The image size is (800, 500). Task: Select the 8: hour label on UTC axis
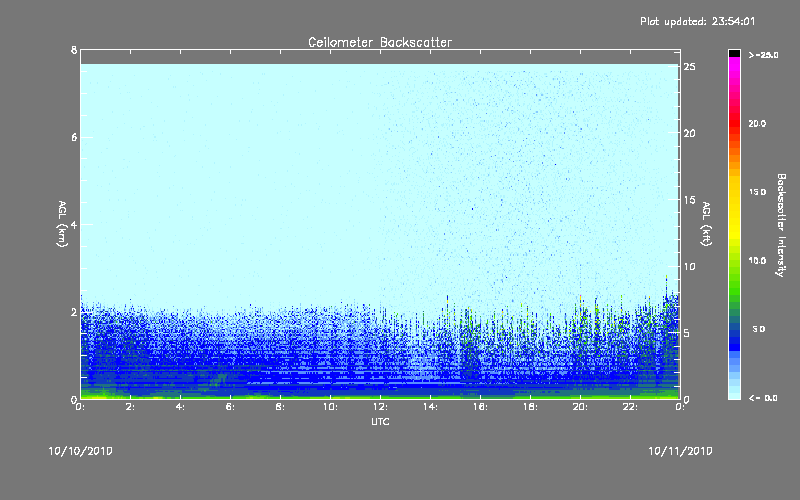(x=281, y=407)
